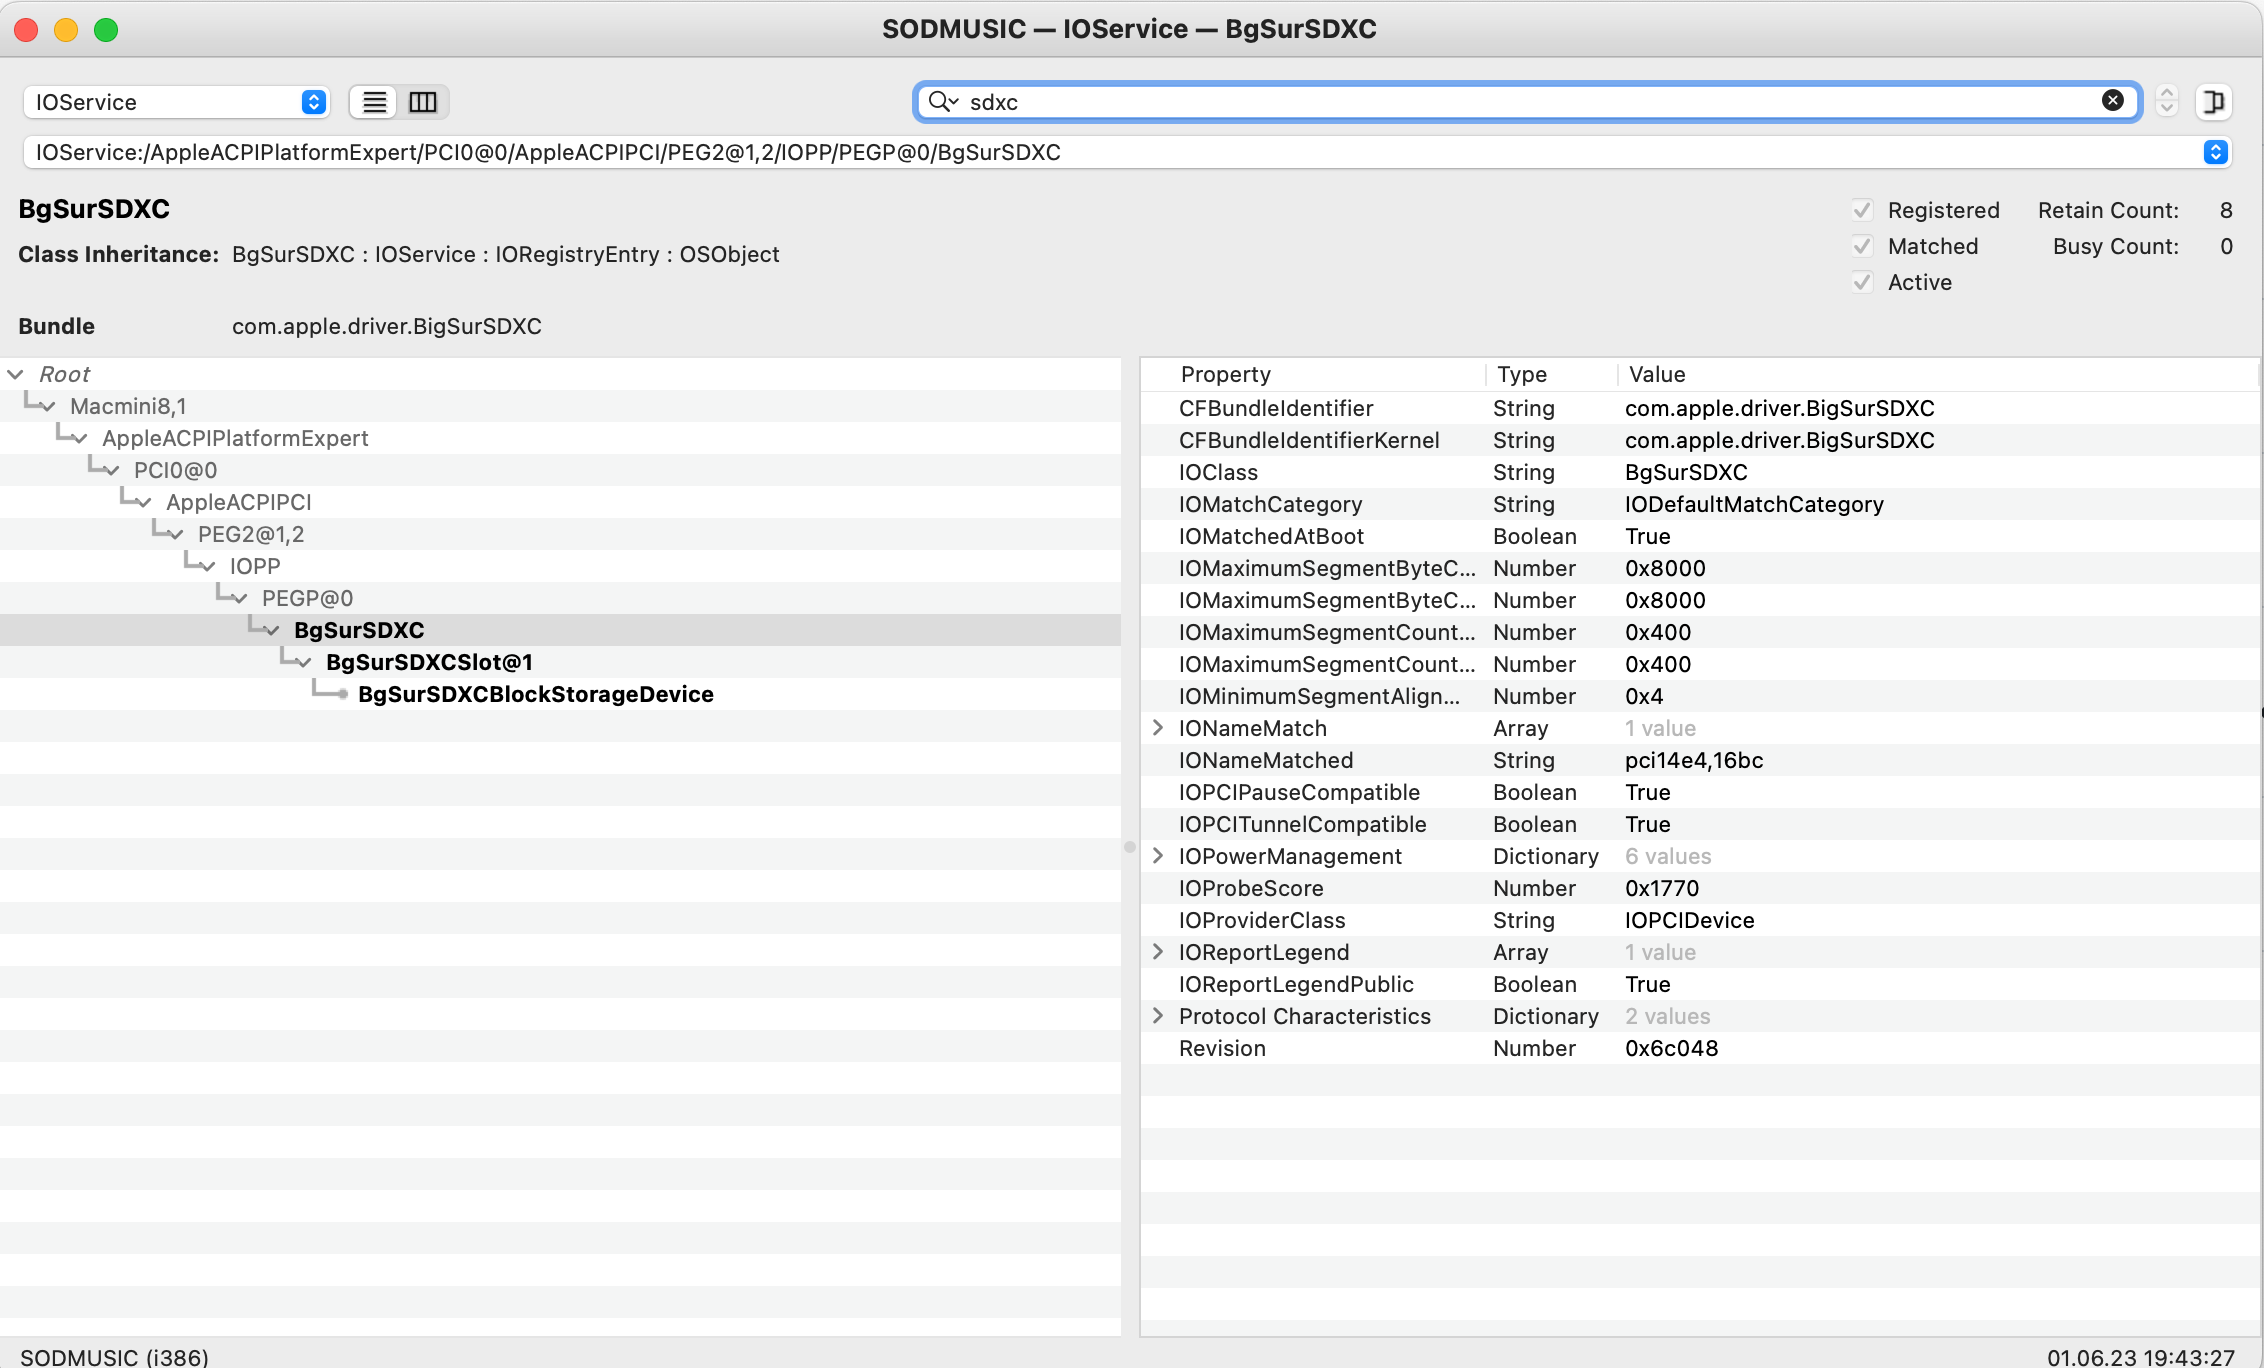The image size is (2264, 1368).
Task: Open search options magnifier menu
Action: click(x=943, y=102)
